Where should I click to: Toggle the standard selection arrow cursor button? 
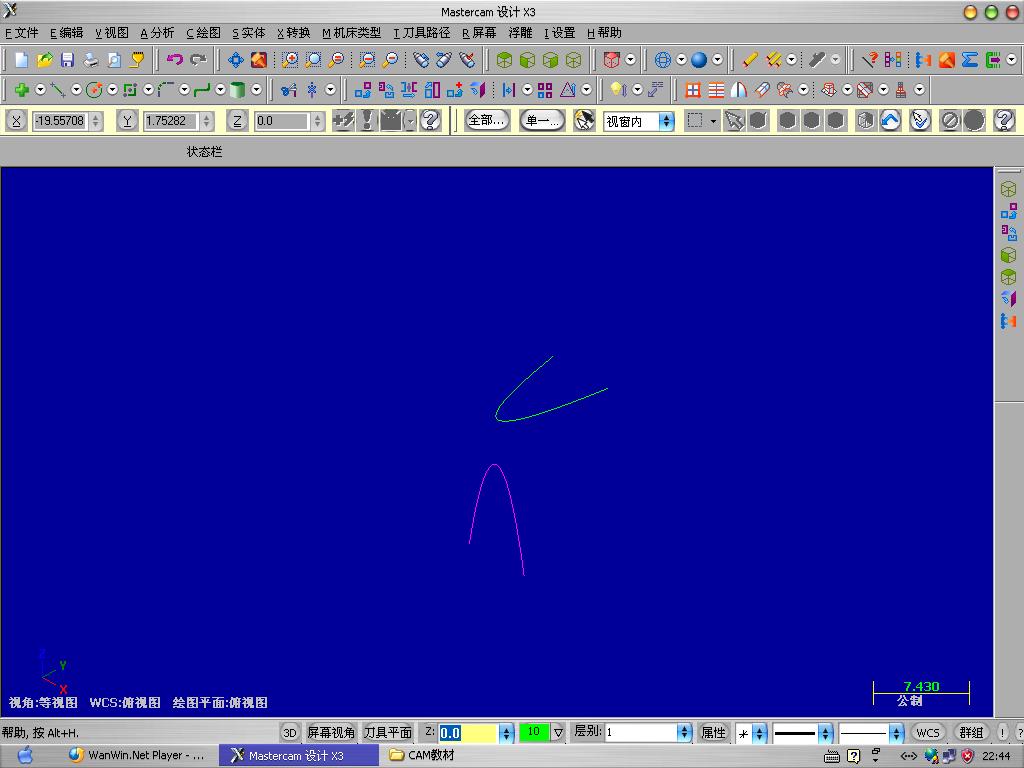click(x=734, y=121)
